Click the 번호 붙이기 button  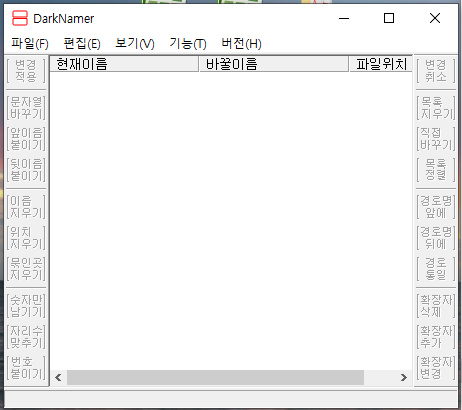tap(26, 368)
